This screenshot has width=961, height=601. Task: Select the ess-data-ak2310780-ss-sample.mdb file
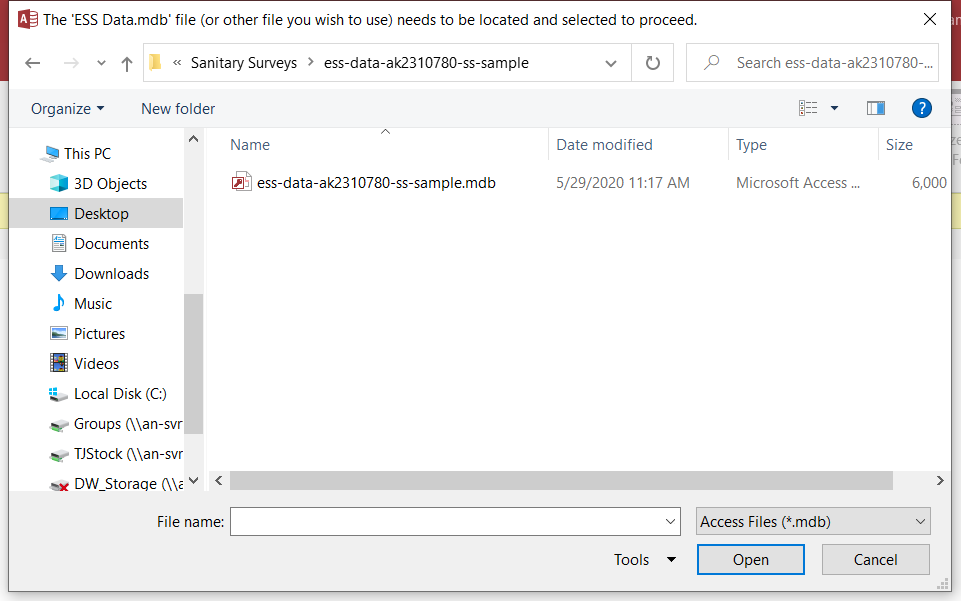376,183
